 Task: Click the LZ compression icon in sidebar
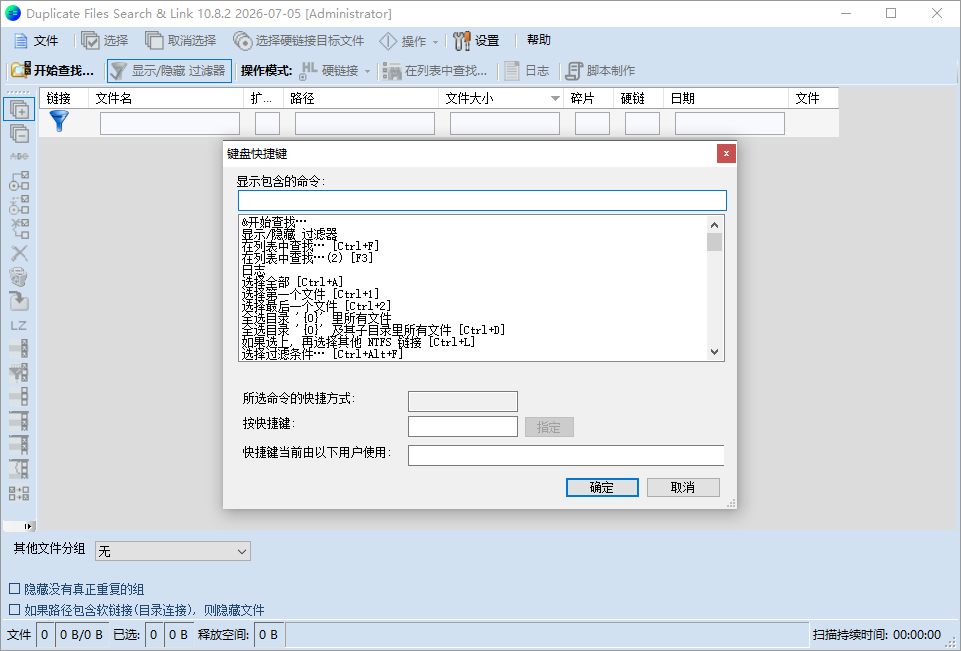click(x=19, y=326)
